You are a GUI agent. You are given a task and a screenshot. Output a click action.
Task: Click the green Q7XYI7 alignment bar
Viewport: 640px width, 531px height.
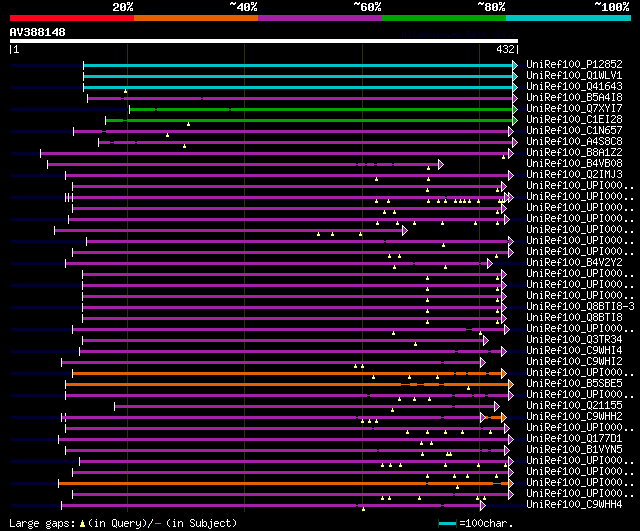321,109
